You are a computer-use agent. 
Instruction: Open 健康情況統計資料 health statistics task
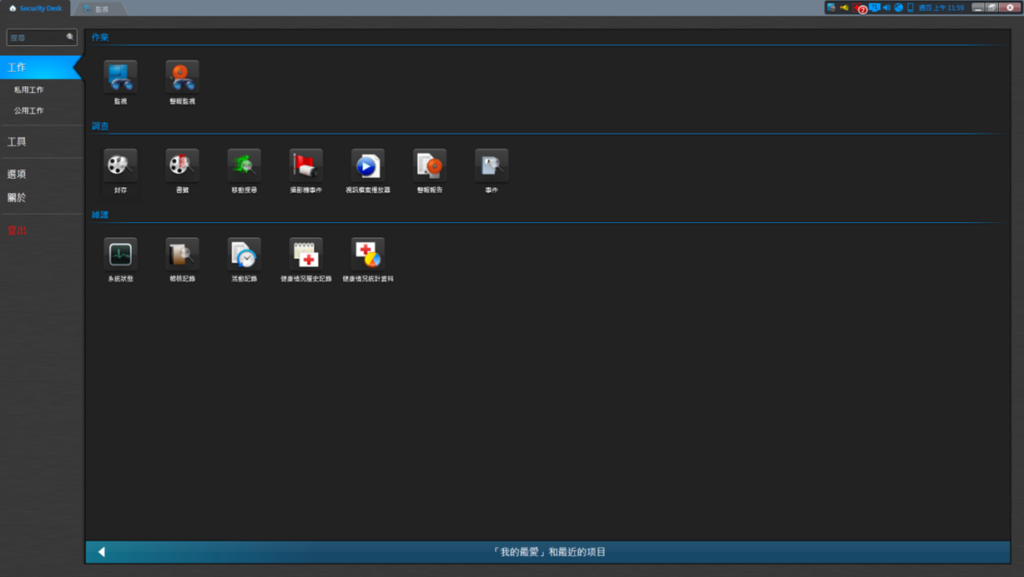tap(368, 254)
